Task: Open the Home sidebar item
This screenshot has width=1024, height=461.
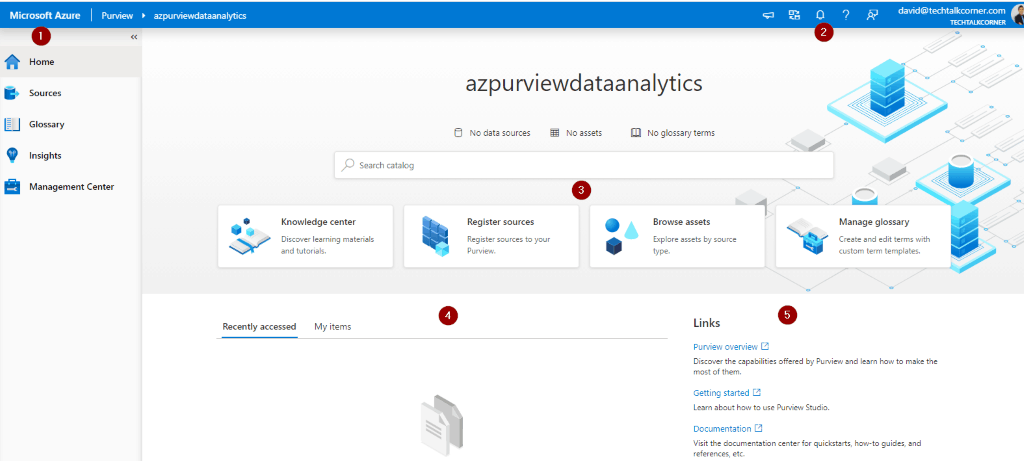Action: coord(71,62)
